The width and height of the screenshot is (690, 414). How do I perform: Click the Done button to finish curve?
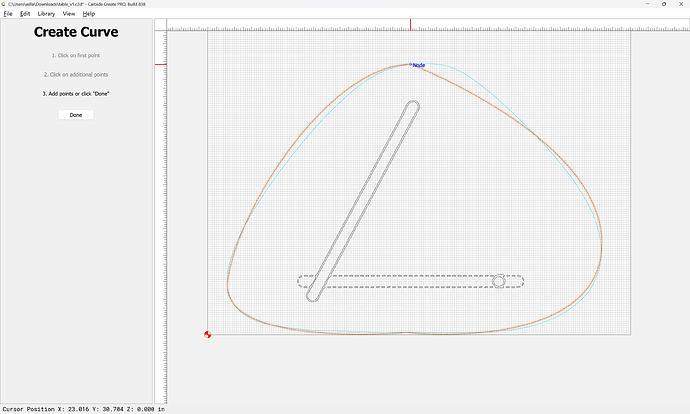point(76,115)
